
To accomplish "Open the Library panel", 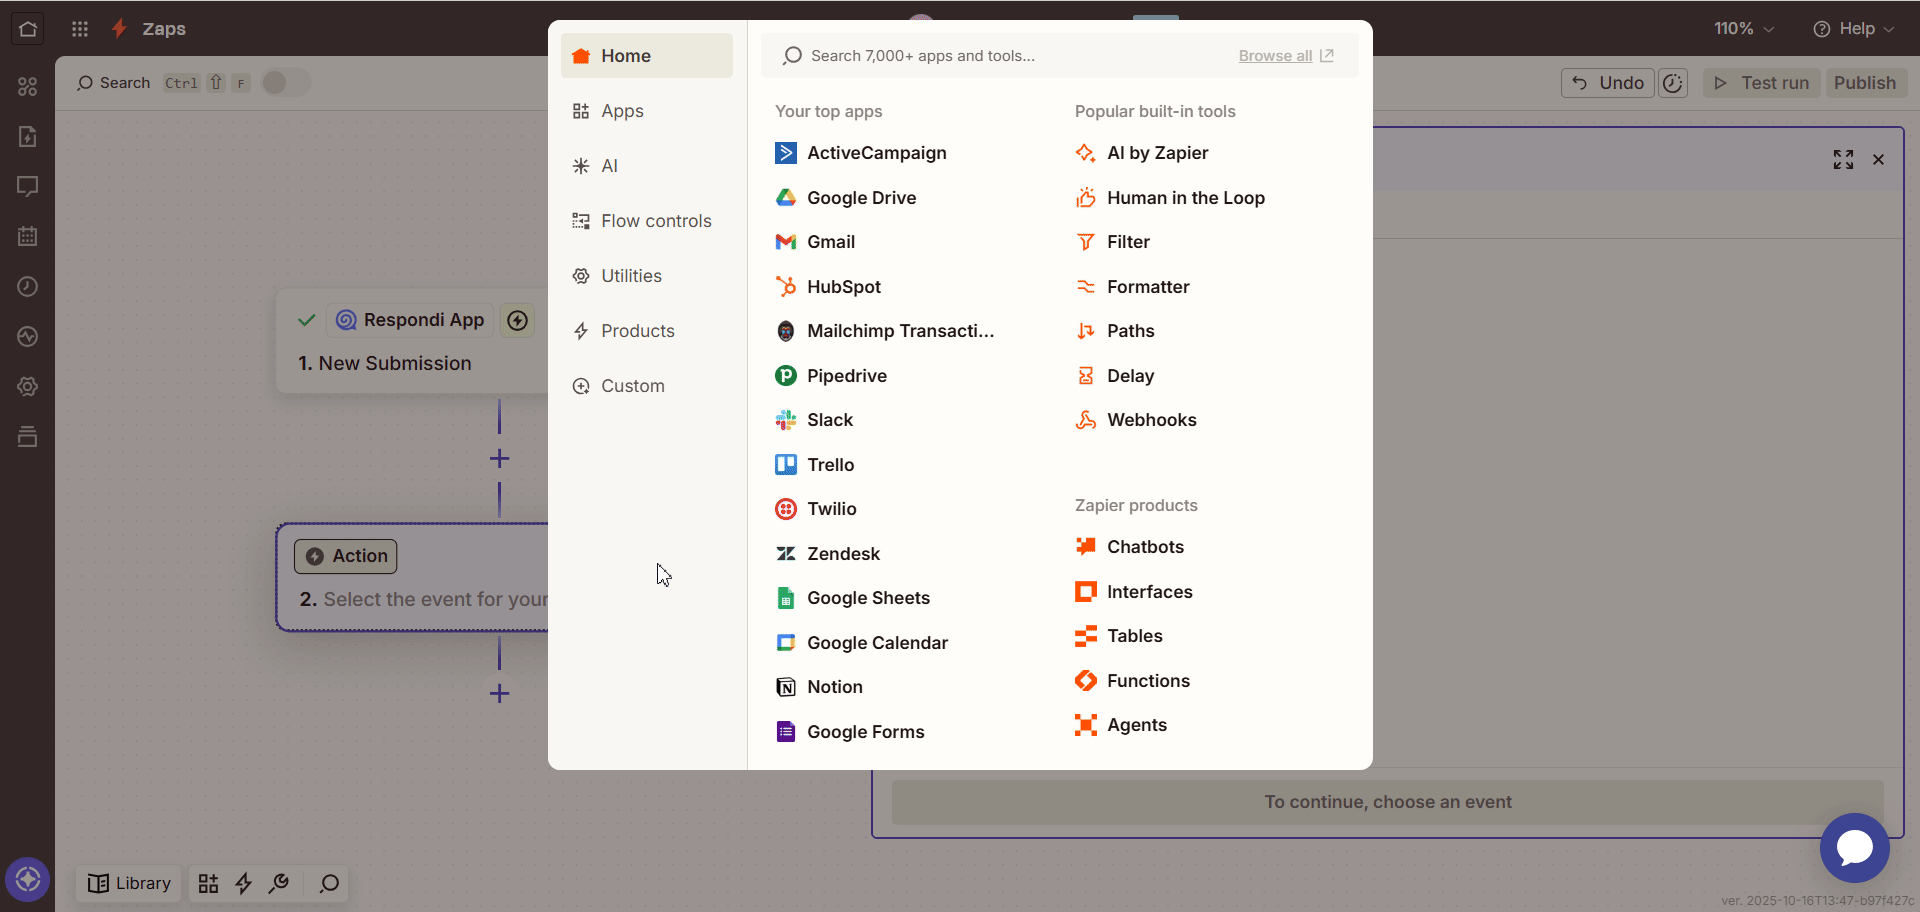I will click(130, 884).
